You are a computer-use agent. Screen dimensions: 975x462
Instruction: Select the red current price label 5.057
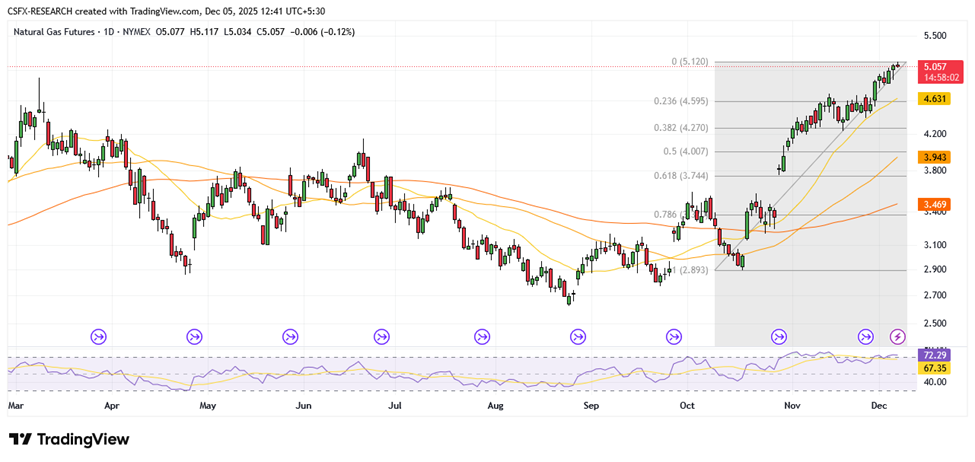tap(935, 67)
